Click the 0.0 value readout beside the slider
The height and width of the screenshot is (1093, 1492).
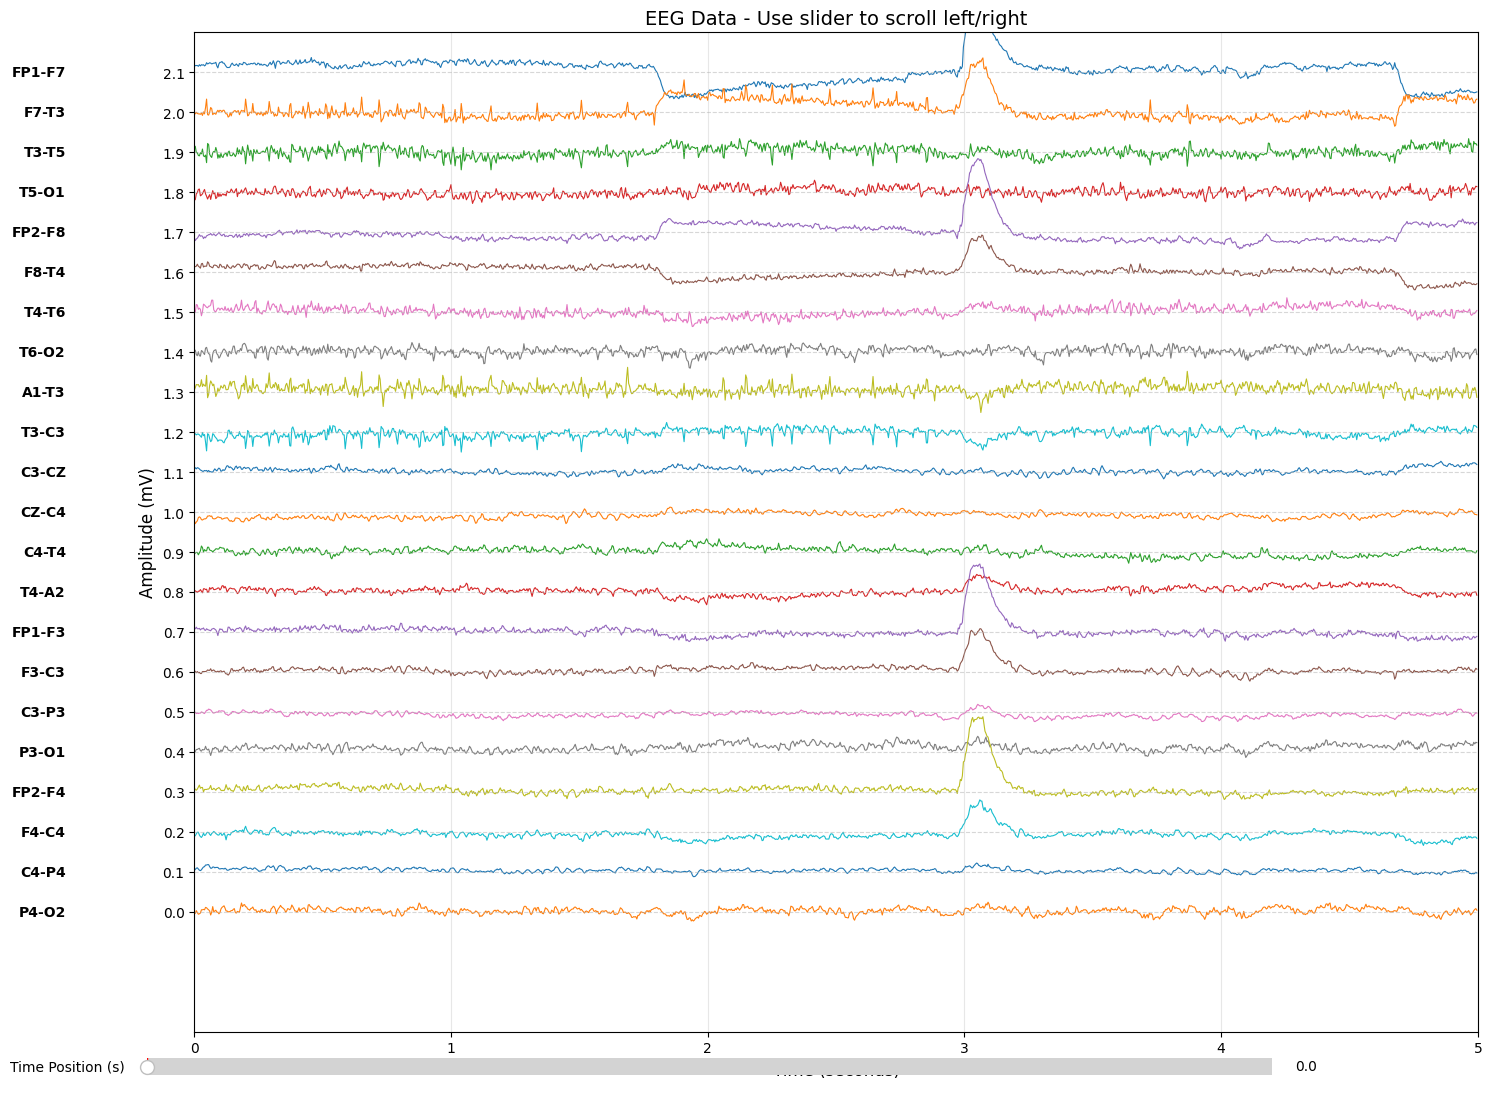[x=1307, y=1067]
